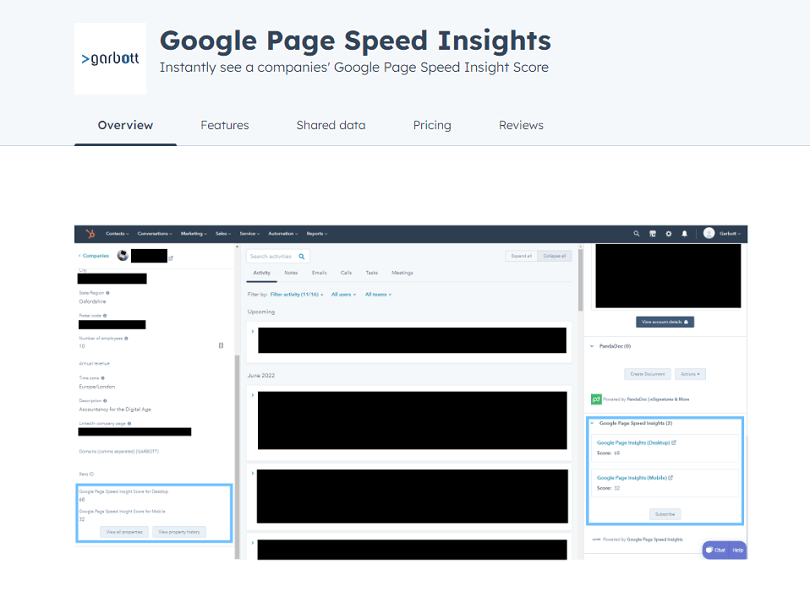The image size is (810, 613).
Task: Click the Search activities field
Action: coord(277,256)
